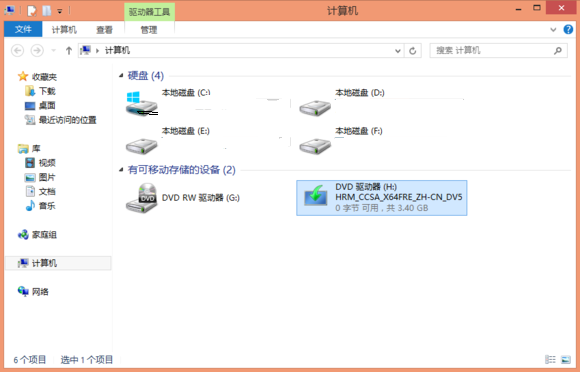Select the DVD 驱动器 (H:) setup icon
Screen dimensions: 580x372
tap(316, 196)
